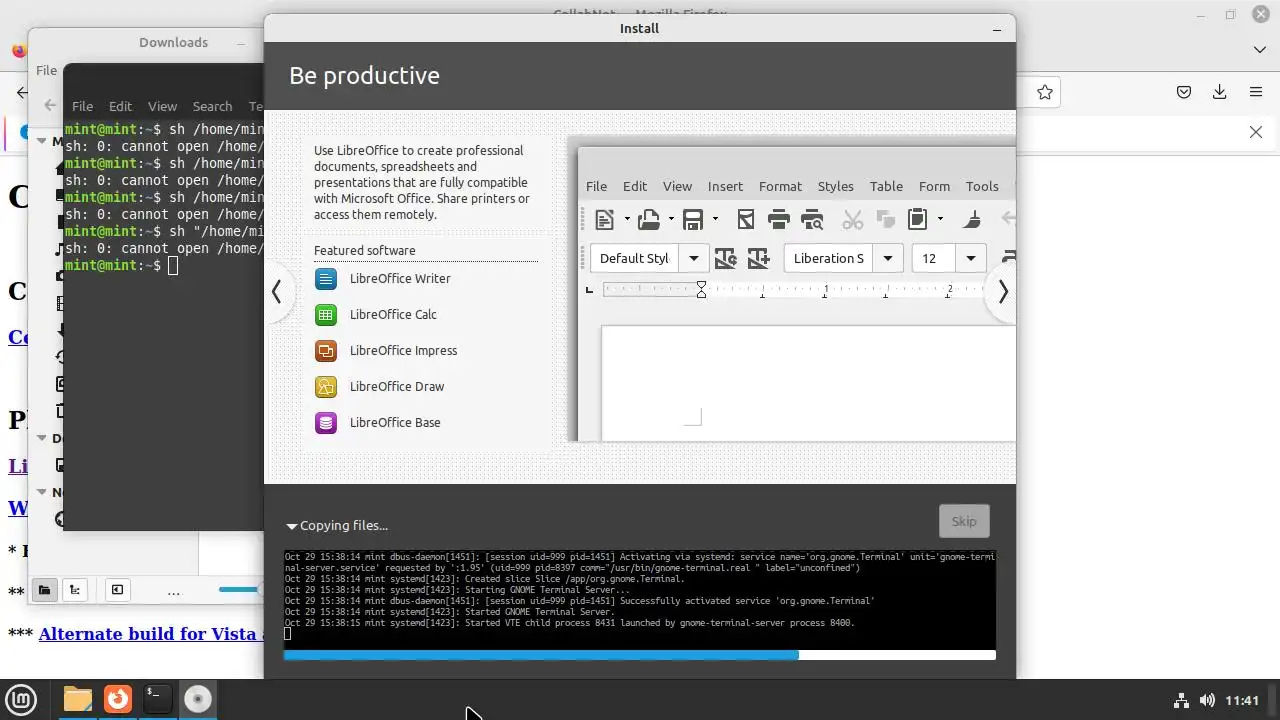Open the Table menu in the Writer preview
This screenshot has height=720, width=1280.
886,186
